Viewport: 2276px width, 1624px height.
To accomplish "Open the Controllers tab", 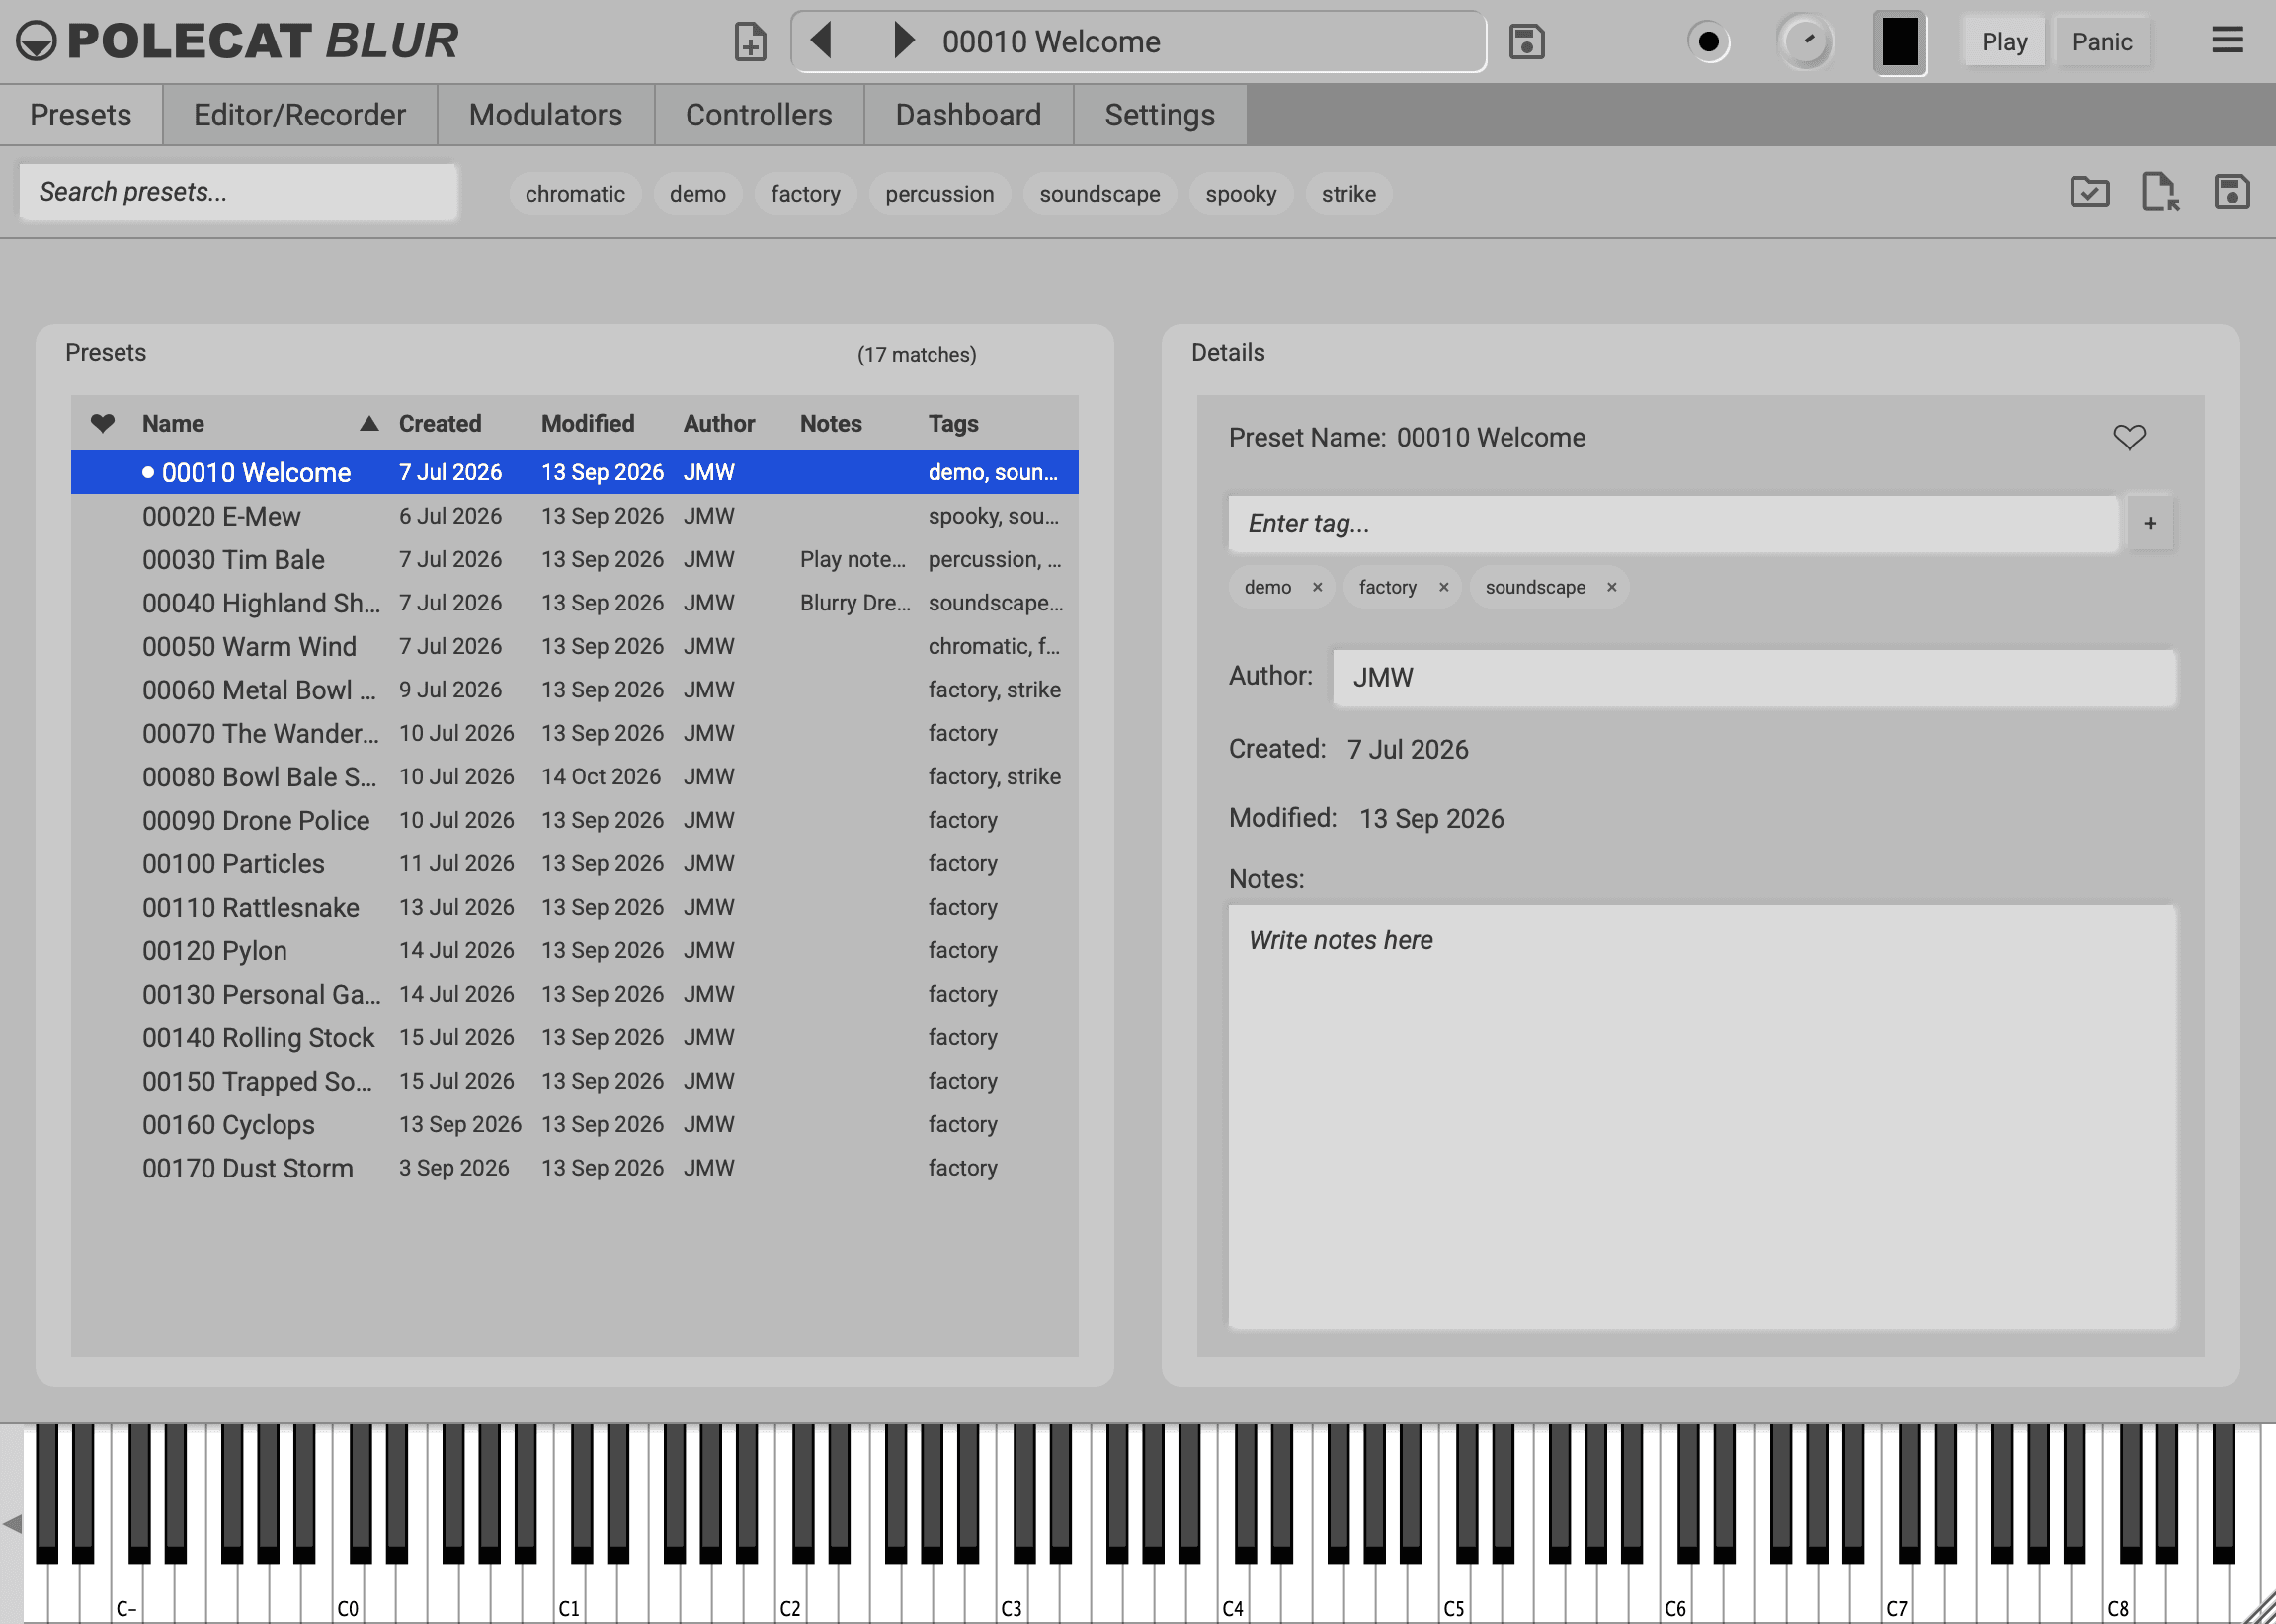I will (x=758, y=115).
